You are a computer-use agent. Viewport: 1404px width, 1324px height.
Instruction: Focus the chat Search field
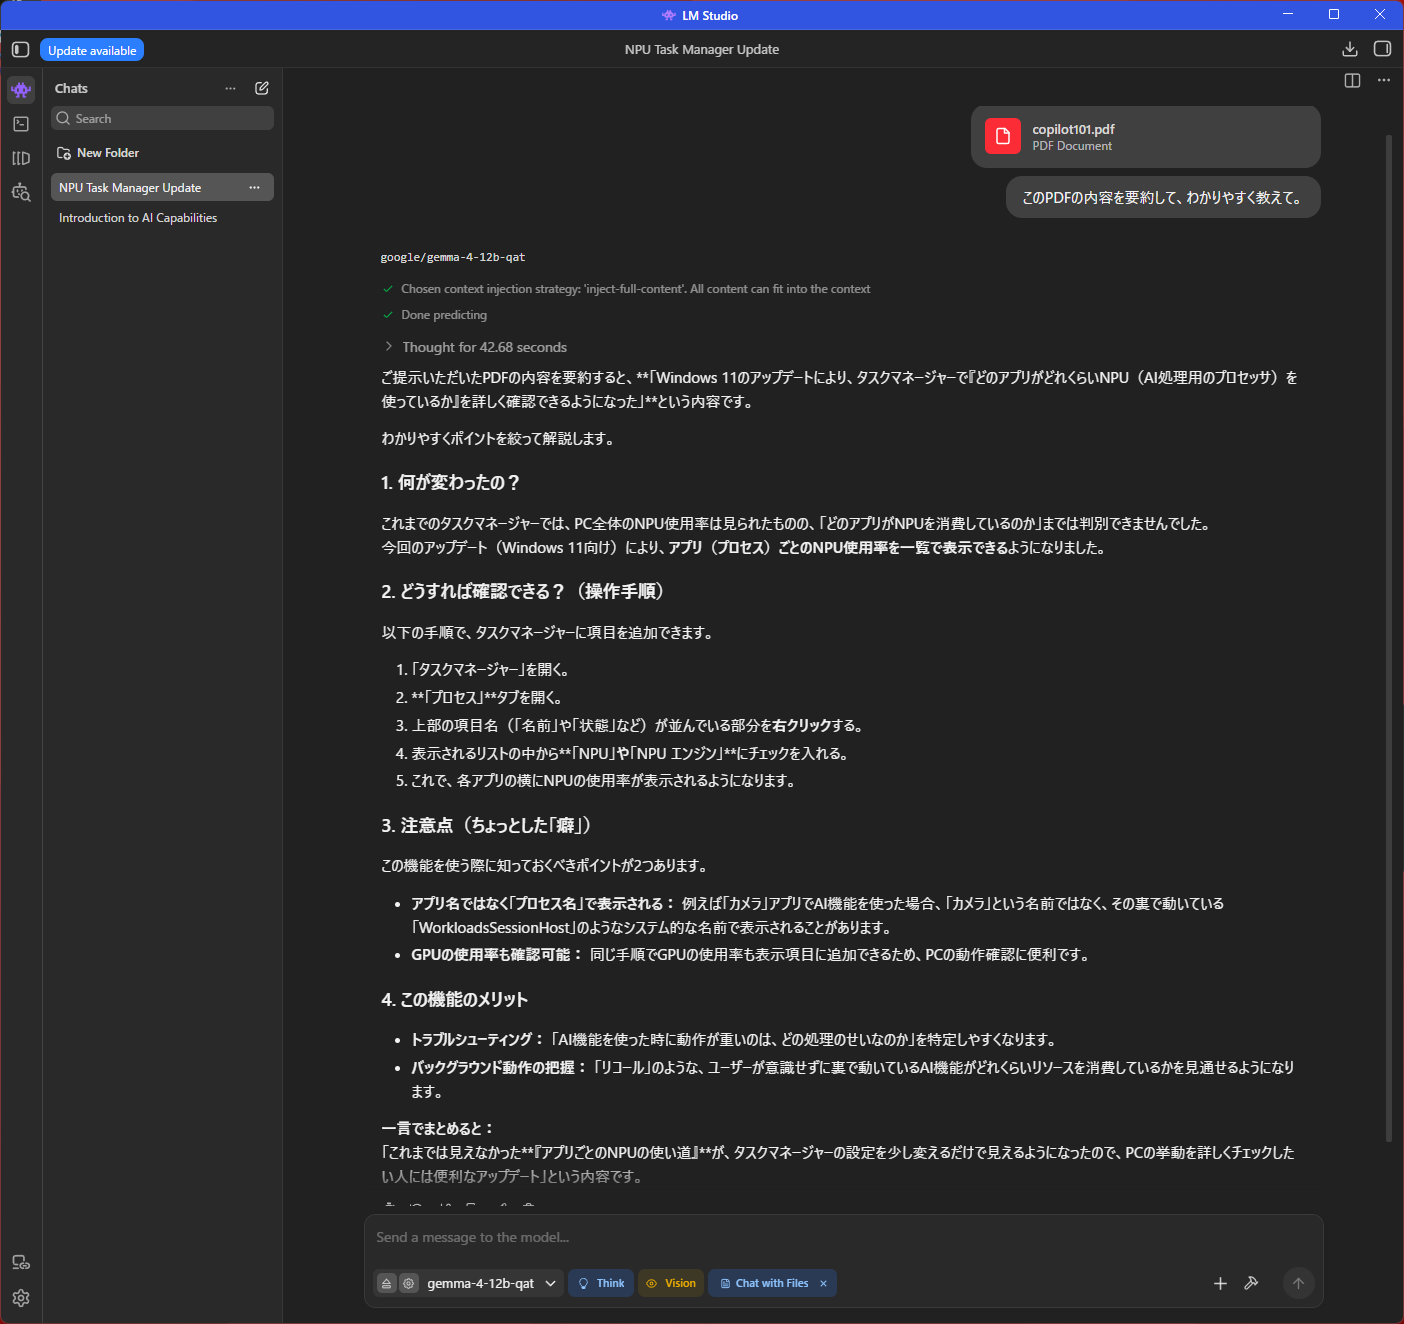pos(162,118)
